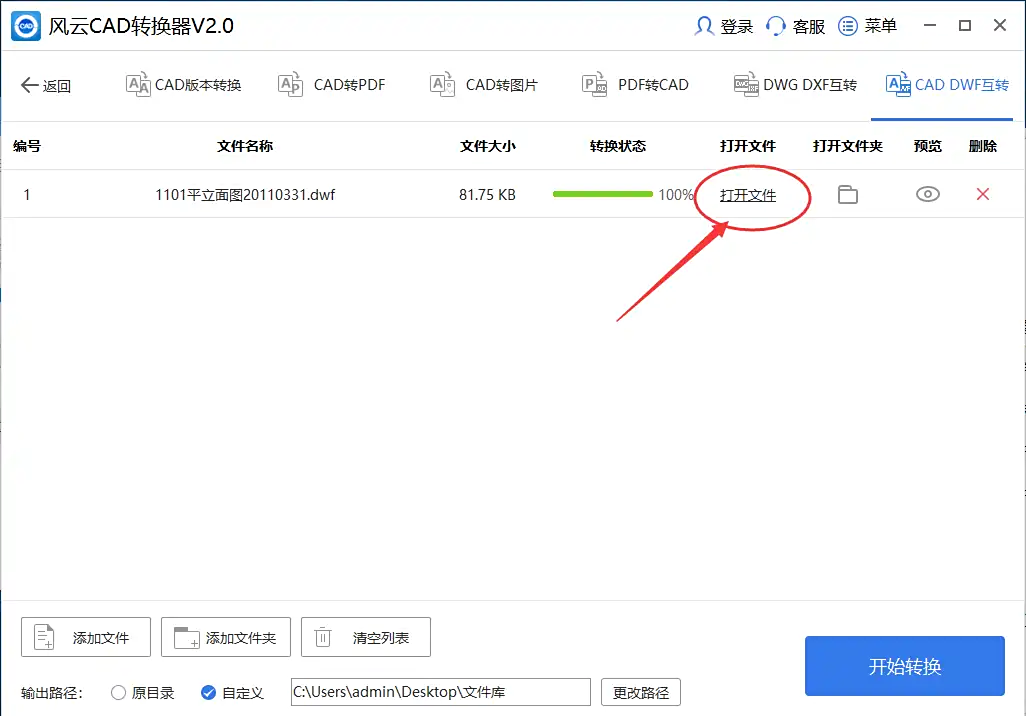Click the output path input field
This screenshot has width=1026, height=716.
[440, 691]
